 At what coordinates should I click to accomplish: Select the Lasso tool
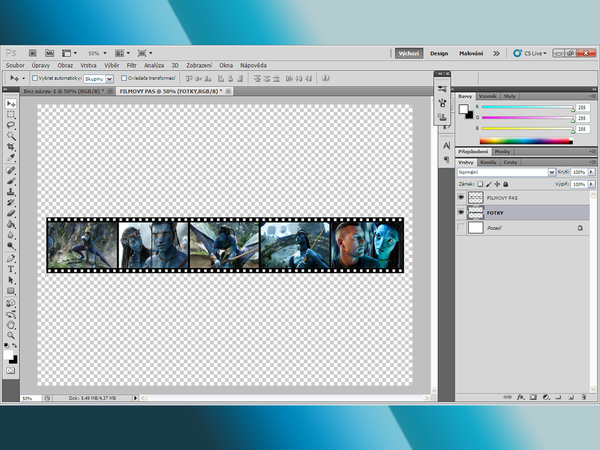coord(12,125)
